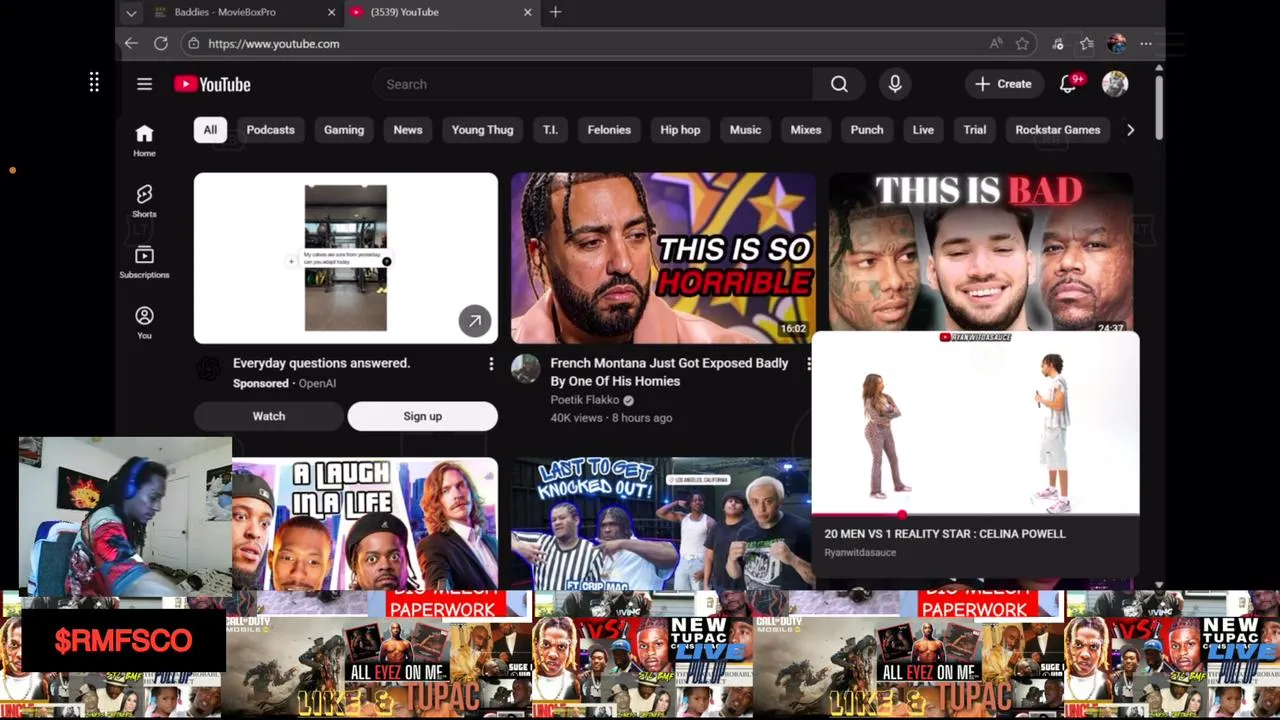Select the Rockstar Games chip
The width and height of the screenshot is (1280, 720).
[x=1058, y=130]
